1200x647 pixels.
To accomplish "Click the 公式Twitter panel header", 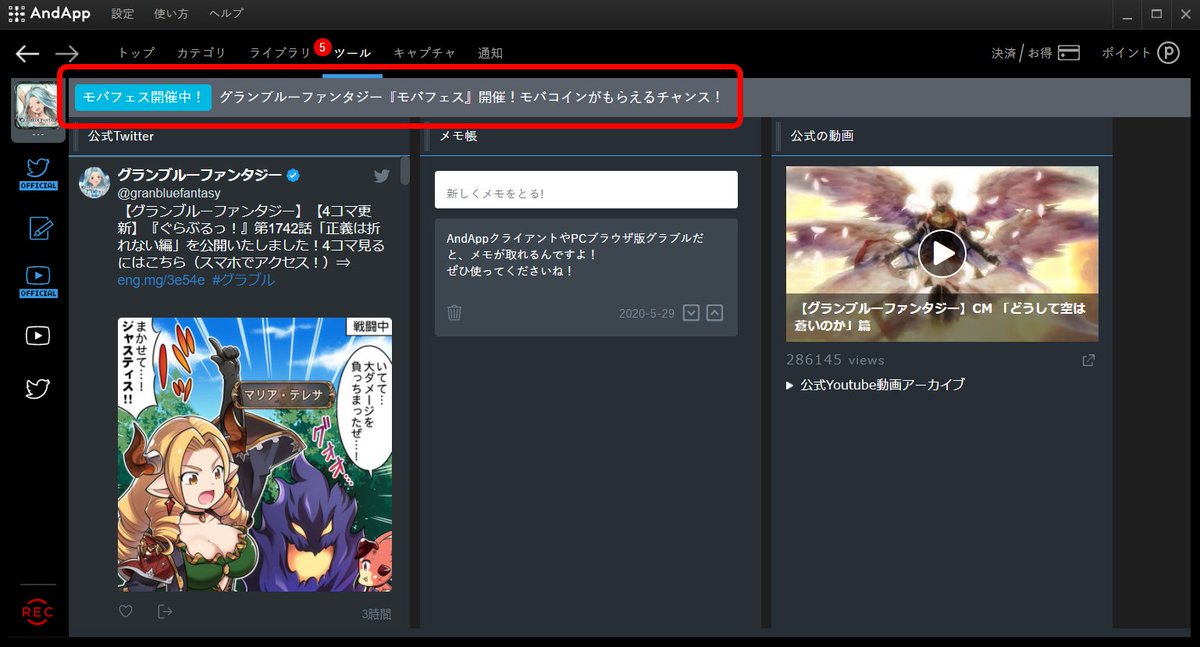I will [x=120, y=136].
